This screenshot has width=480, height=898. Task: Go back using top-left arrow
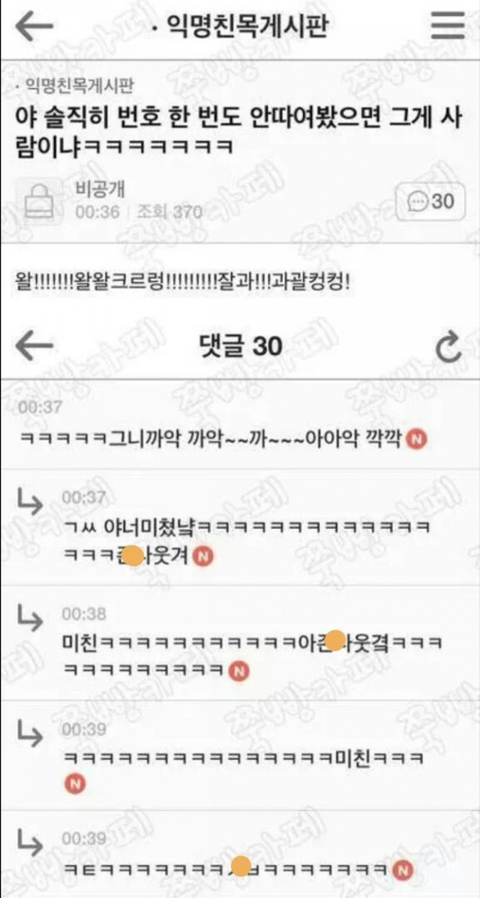(x=34, y=26)
